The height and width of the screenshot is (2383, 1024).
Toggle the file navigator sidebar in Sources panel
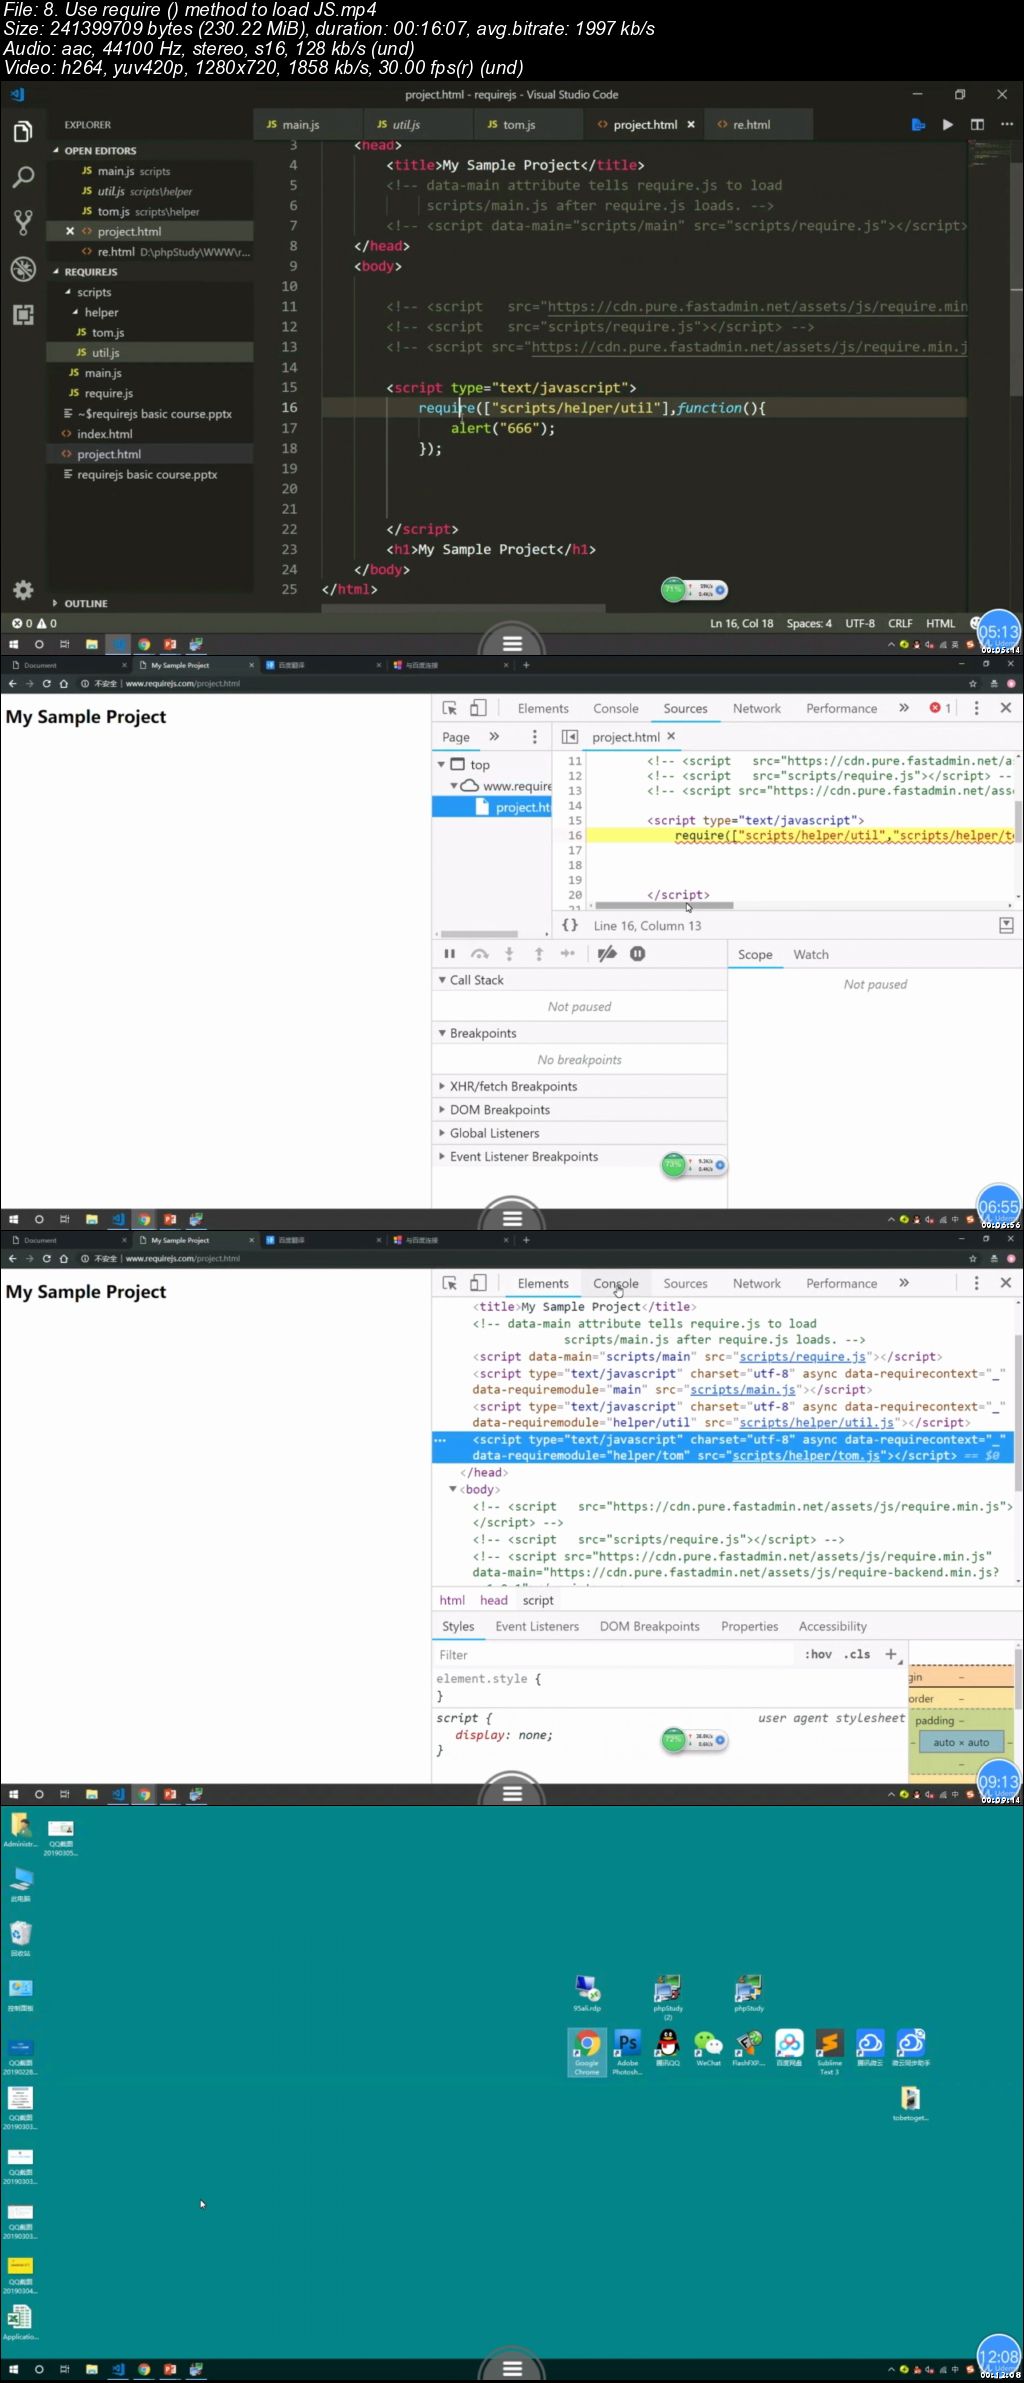click(570, 737)
